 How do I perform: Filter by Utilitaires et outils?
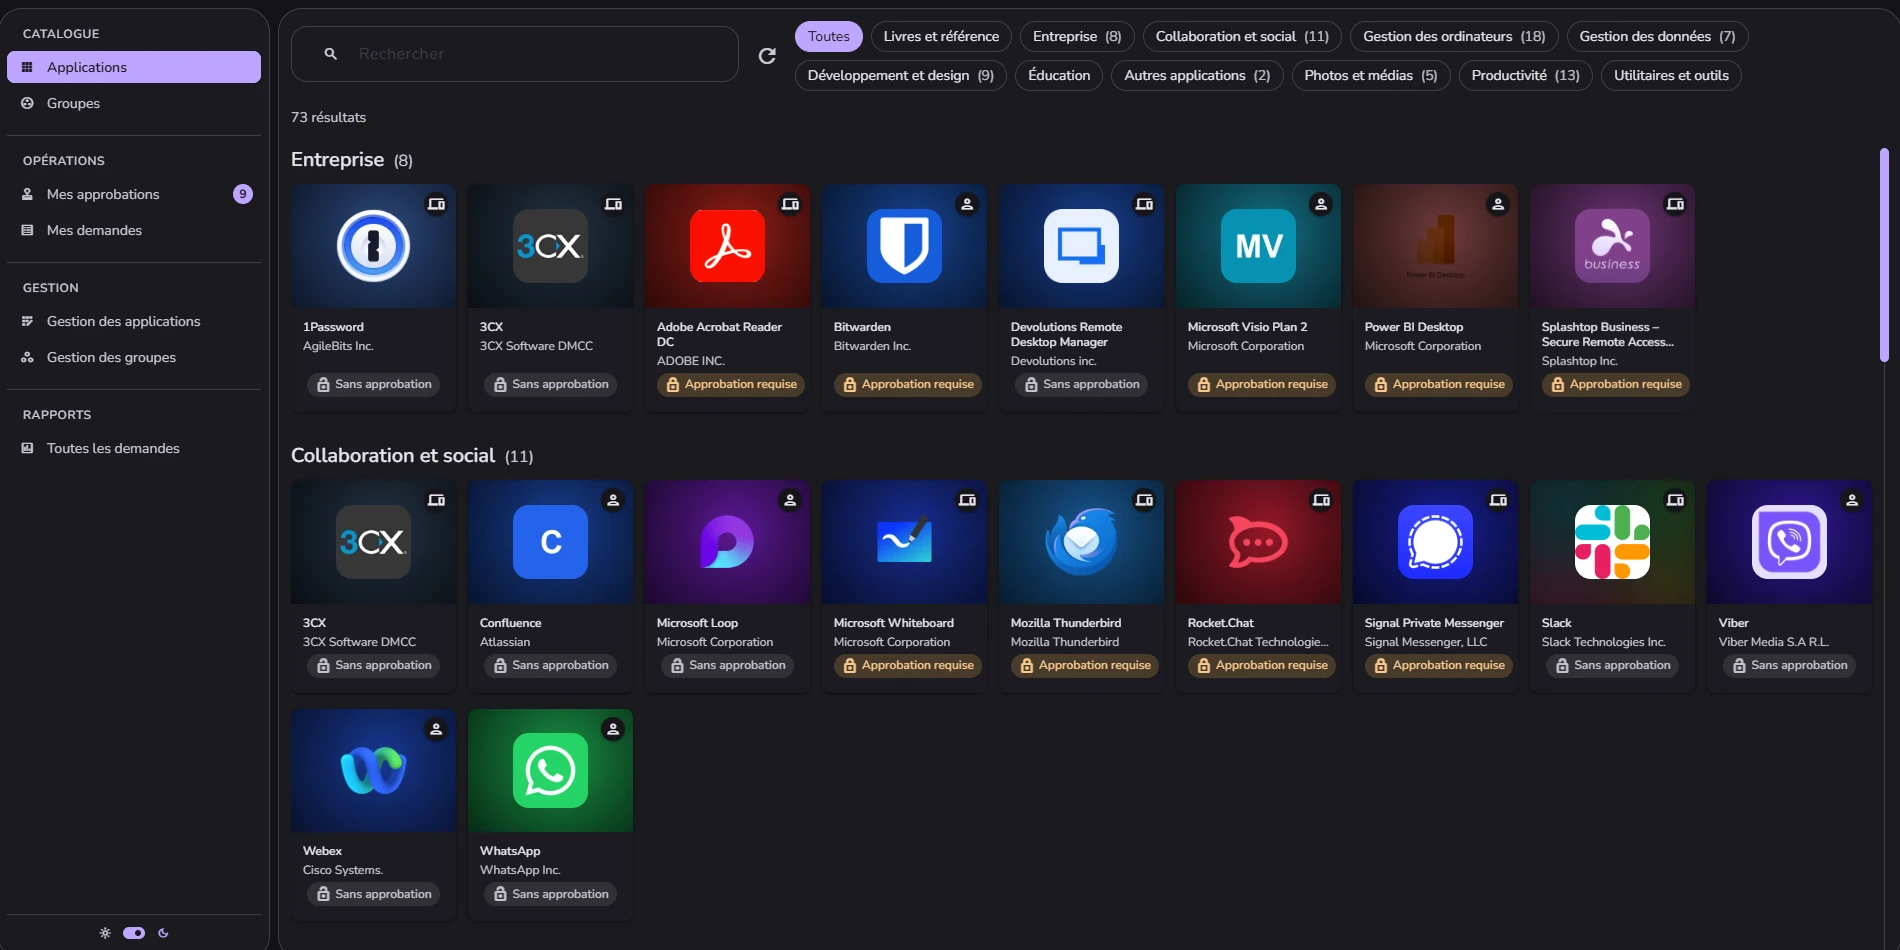point(1671,75)
